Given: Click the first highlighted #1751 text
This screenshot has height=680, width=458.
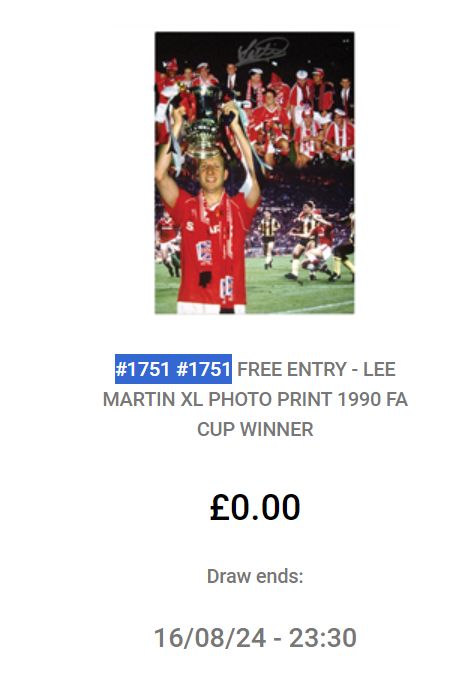Looking at the screenshot, I should [142, 369].
